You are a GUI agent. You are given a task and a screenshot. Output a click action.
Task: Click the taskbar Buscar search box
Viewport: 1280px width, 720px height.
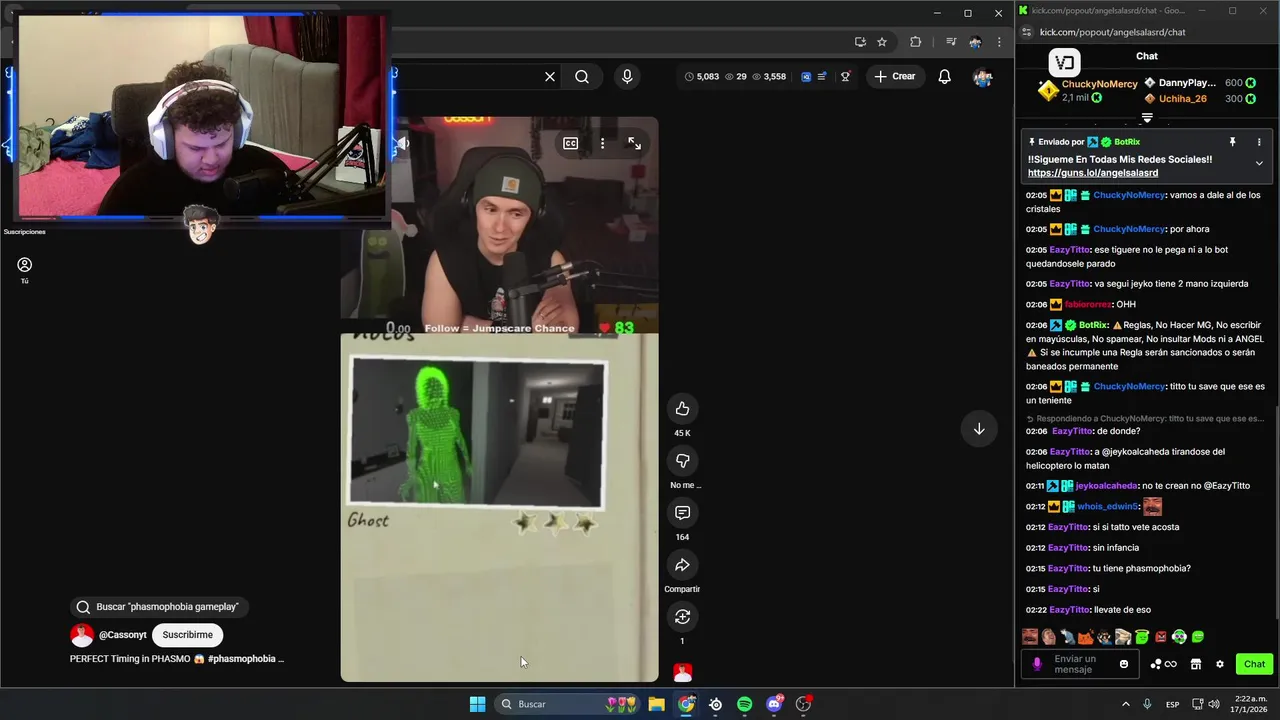[x=568, y=704]
